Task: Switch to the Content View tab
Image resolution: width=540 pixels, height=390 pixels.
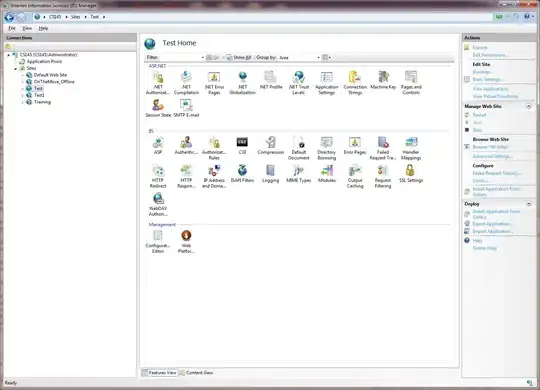Action: point(196,373)
